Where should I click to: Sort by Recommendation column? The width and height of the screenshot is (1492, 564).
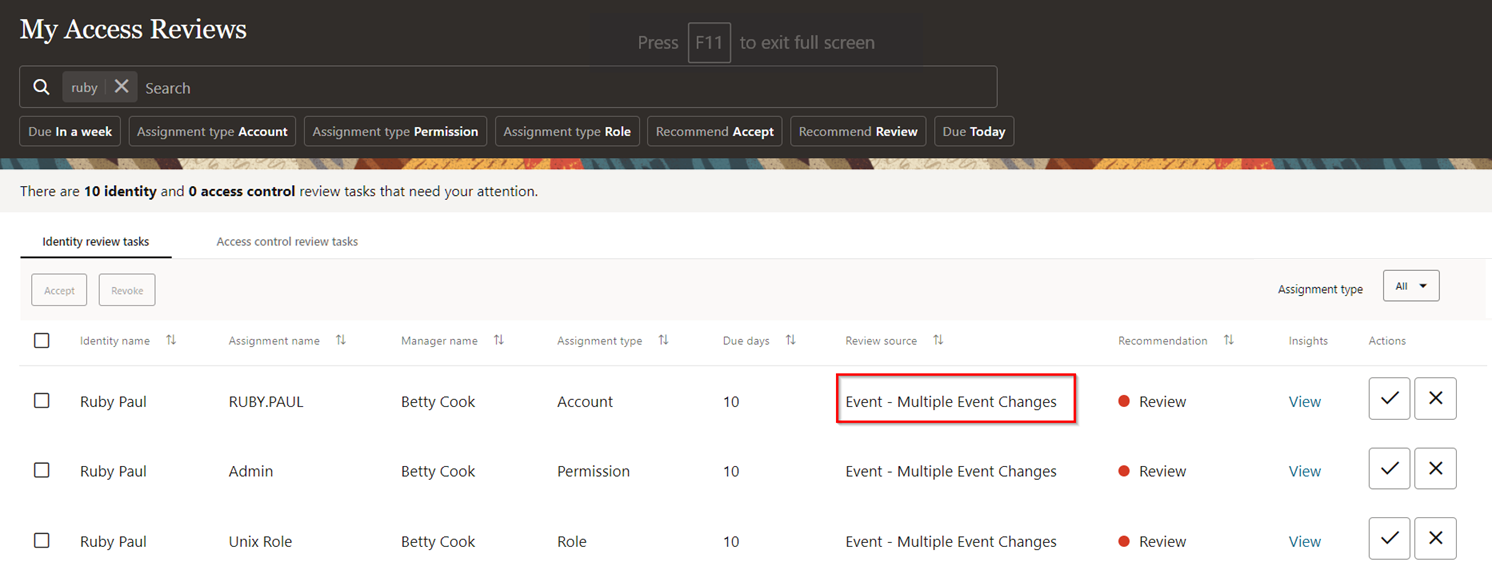1229,341
